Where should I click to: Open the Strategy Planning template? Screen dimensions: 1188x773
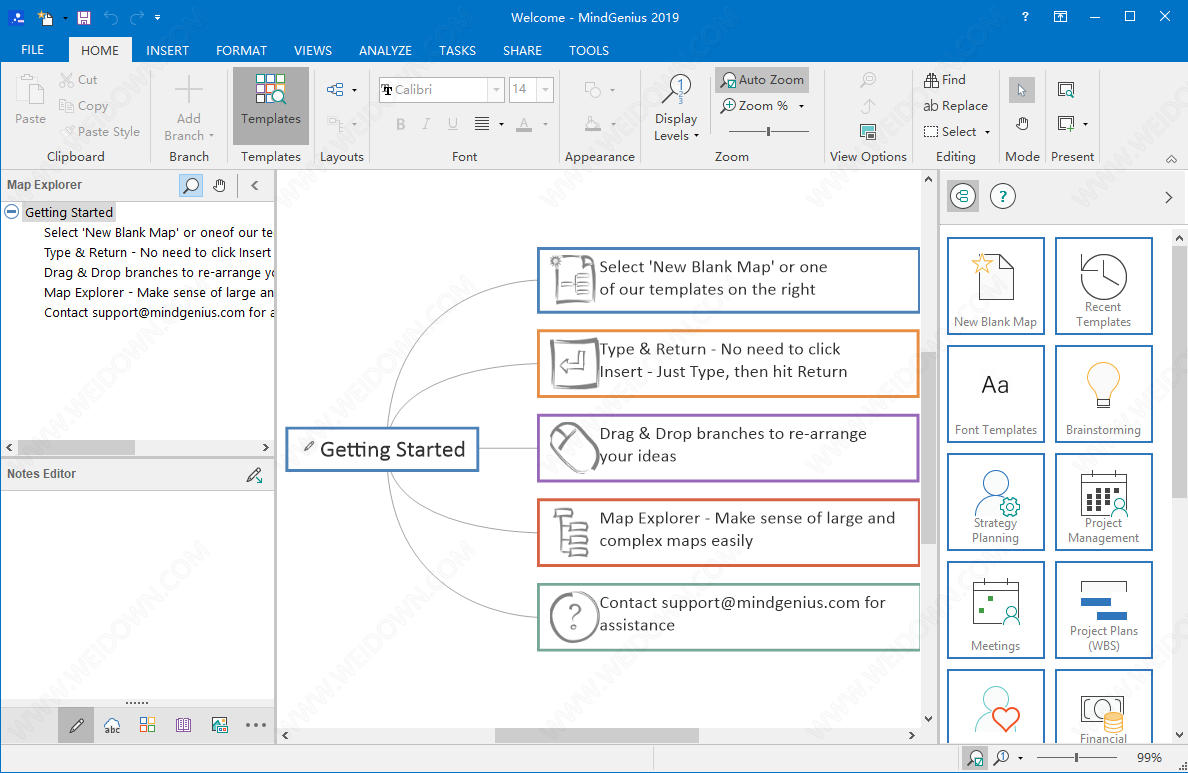(x=996, y=502)
